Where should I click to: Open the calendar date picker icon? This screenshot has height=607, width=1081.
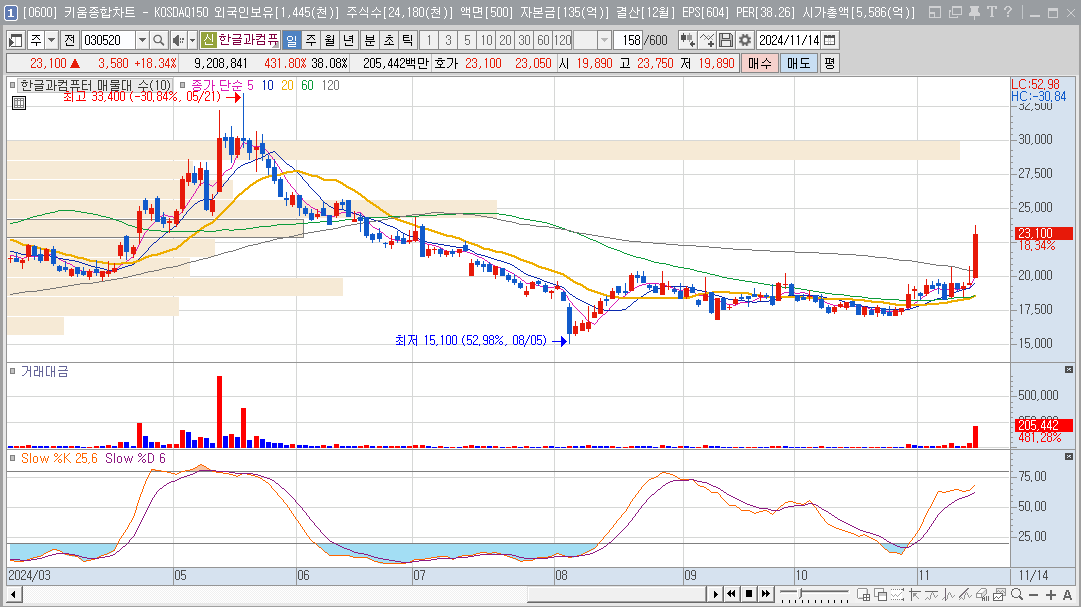(830, 41)
